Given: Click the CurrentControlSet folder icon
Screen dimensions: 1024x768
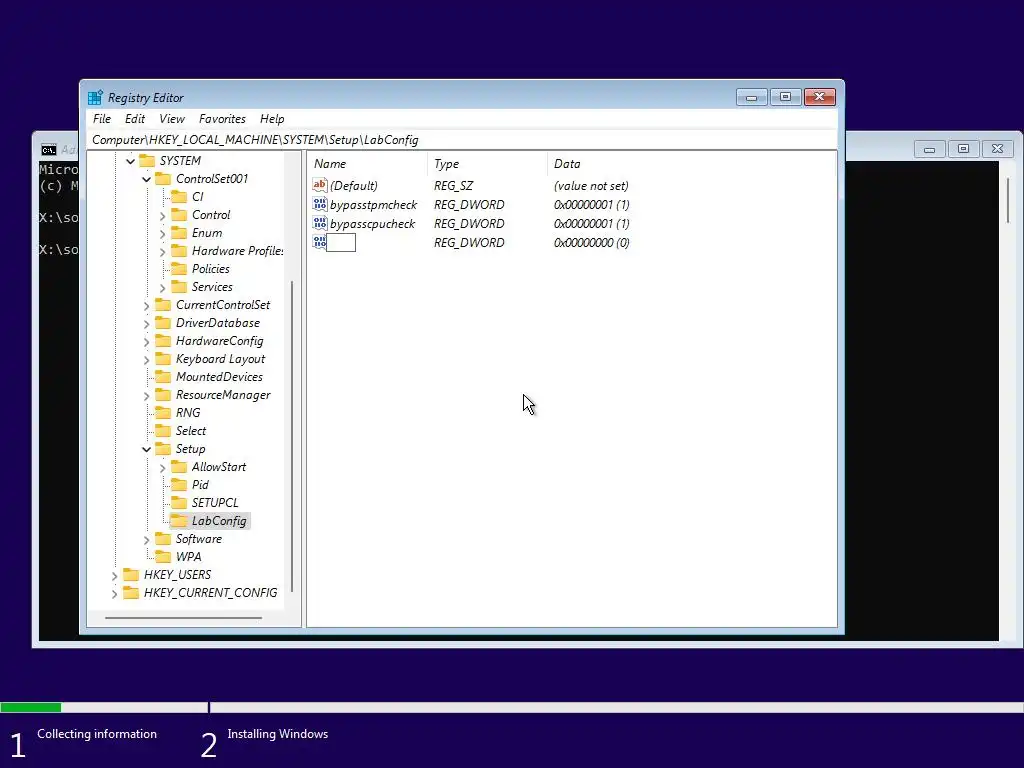Looking at the screenshot, I should pyautogui.click(x=163, y=305).
